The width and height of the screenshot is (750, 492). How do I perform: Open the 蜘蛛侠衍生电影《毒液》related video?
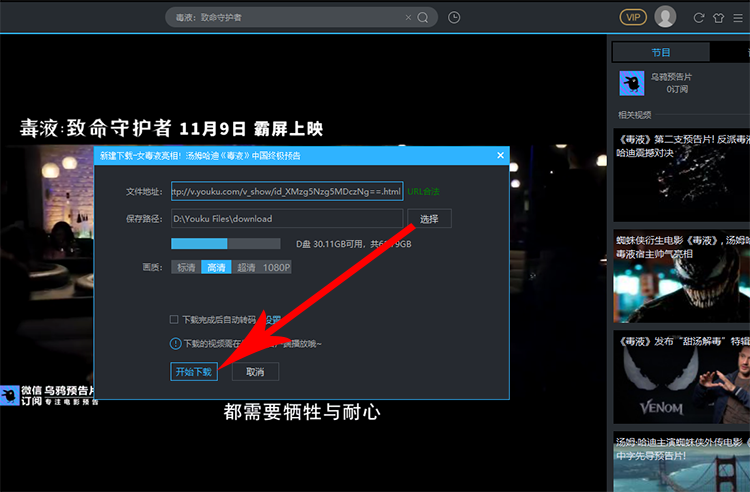coord(682,276)
